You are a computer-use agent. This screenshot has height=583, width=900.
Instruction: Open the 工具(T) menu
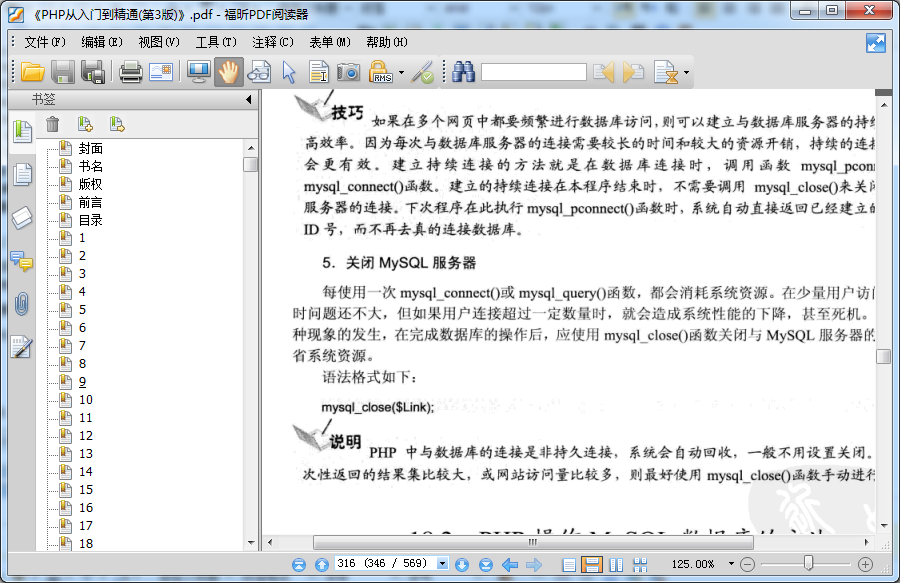pyautogui.click(x=216, y=42)
